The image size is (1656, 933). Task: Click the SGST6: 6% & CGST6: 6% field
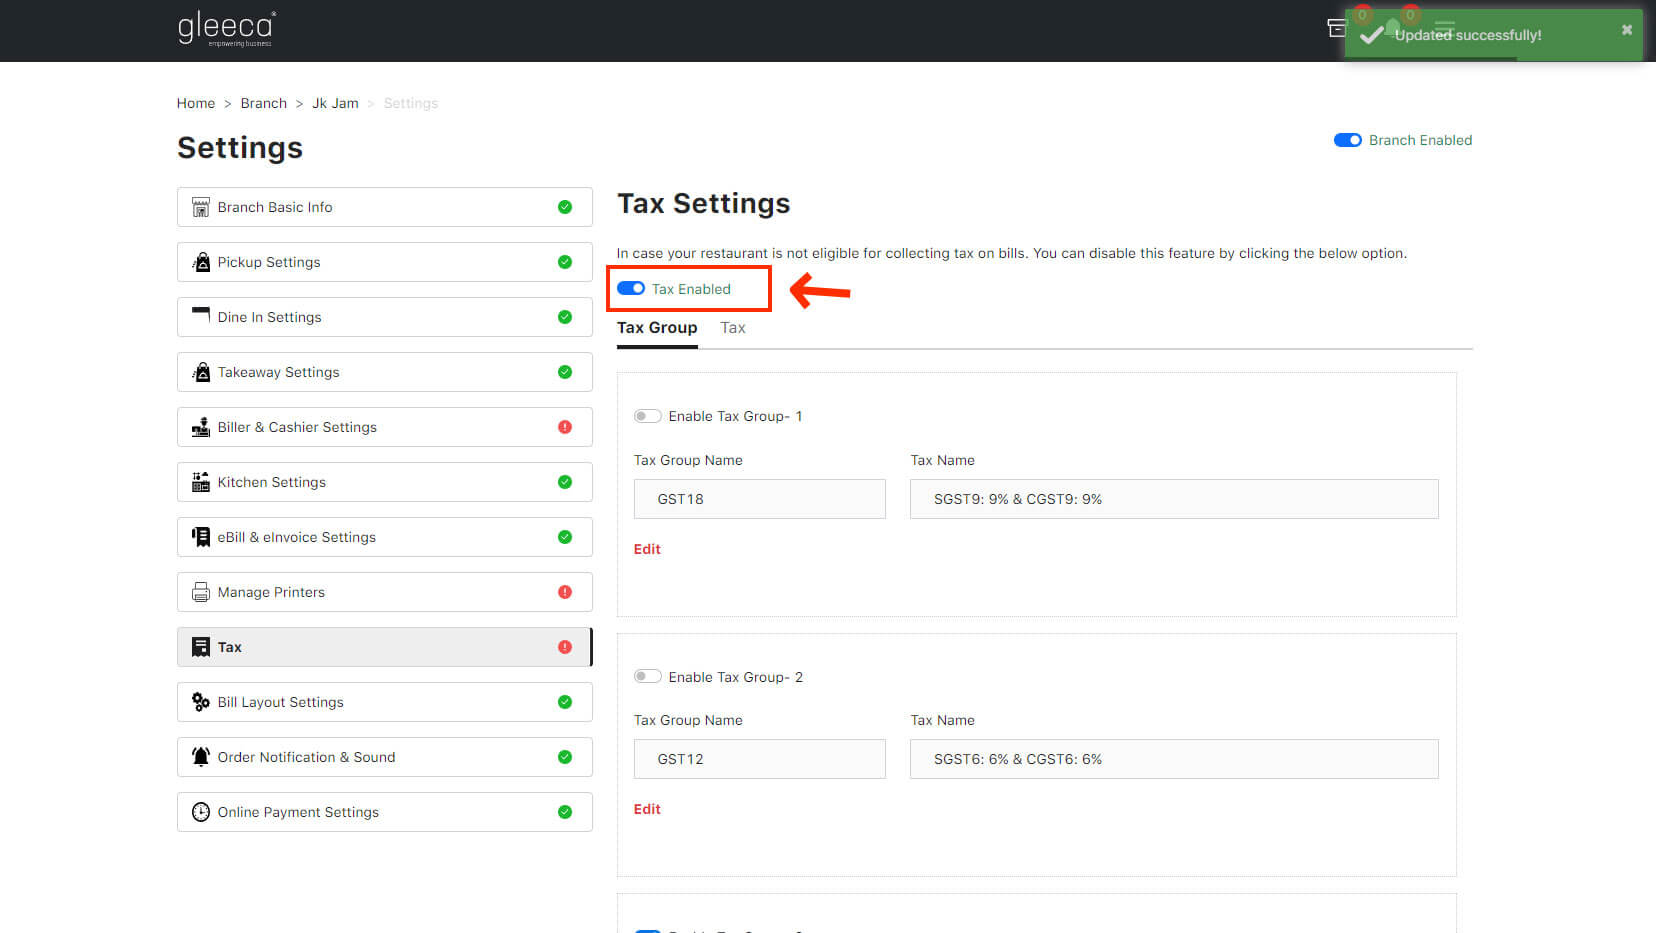pos(1174,759)
